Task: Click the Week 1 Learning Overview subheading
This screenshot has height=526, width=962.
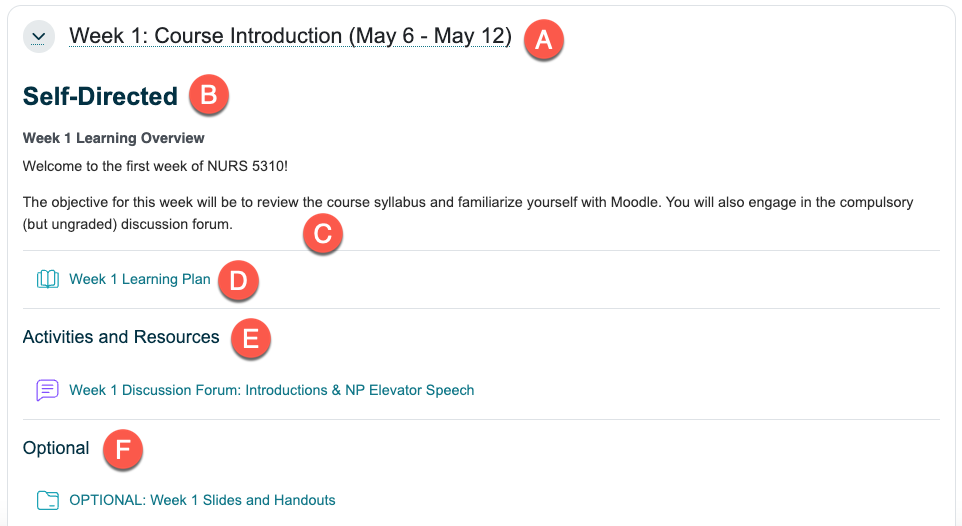Action: pyautogui.click(x=113, y=138)
